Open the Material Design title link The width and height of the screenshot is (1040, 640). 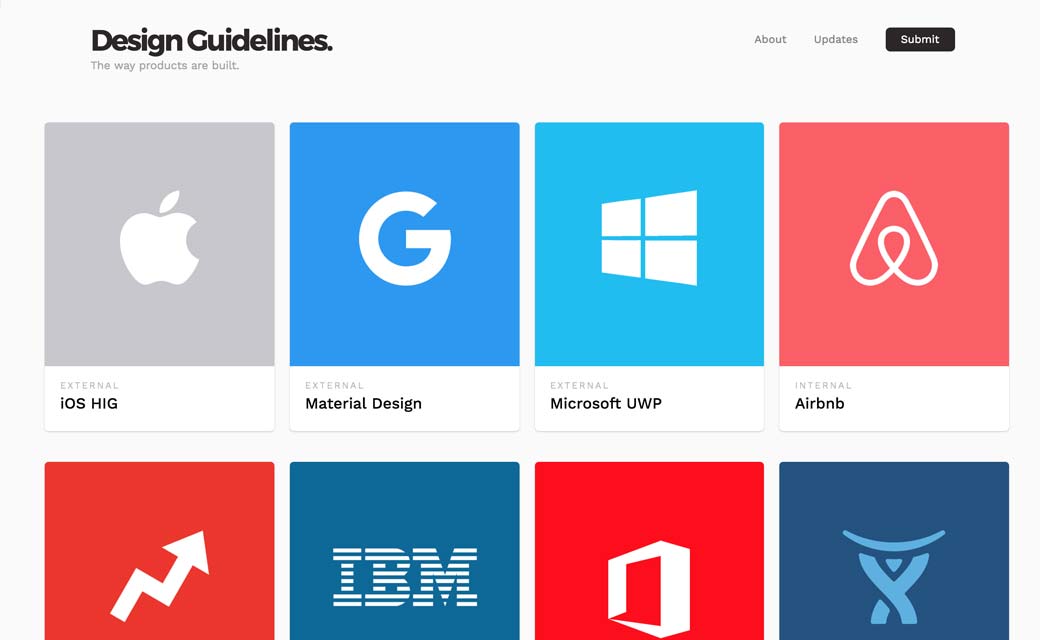pyautogui.click(x=363, y=404)
